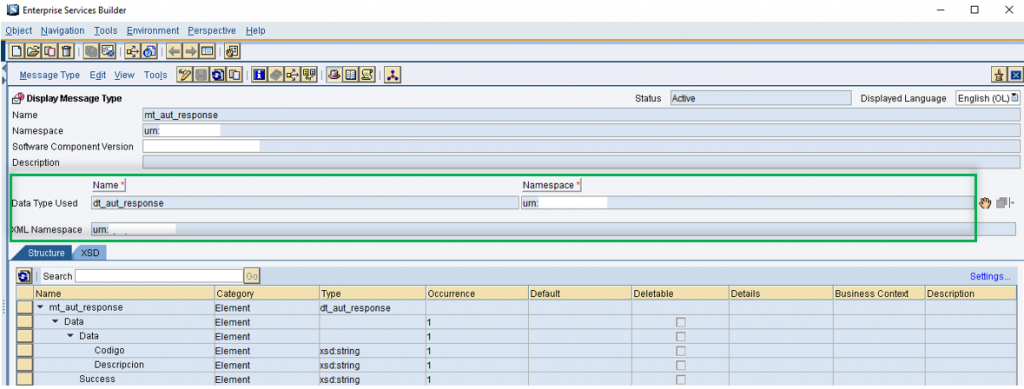This screenshot has width=1024, height=389.
Task: Click the copy icon next to Refresh
Action: click(234, 75)
